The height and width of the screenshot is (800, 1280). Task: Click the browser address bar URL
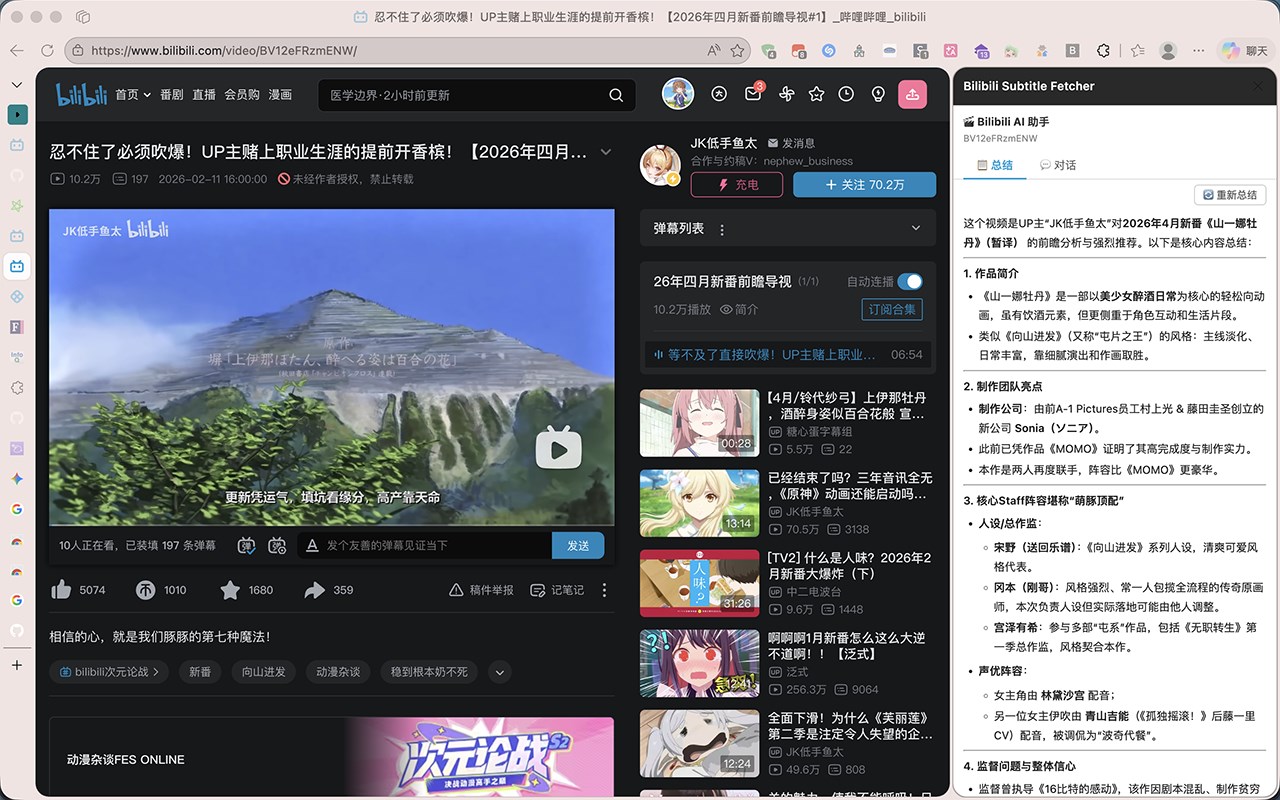pos(224,50)
